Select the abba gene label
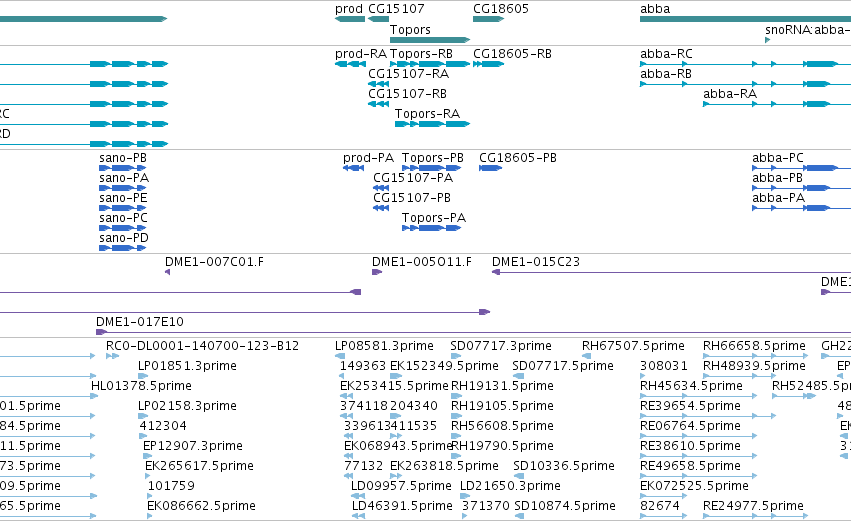 [x=655, y=9]
